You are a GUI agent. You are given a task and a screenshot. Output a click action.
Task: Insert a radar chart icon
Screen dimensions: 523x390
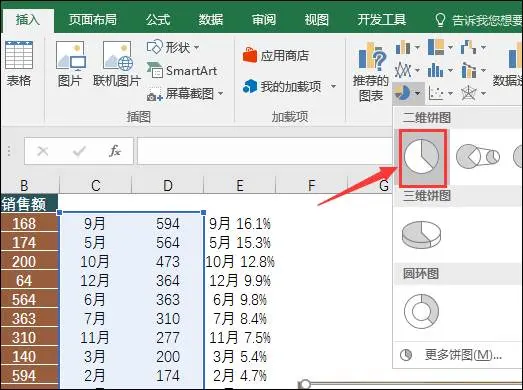coord(469,93)
